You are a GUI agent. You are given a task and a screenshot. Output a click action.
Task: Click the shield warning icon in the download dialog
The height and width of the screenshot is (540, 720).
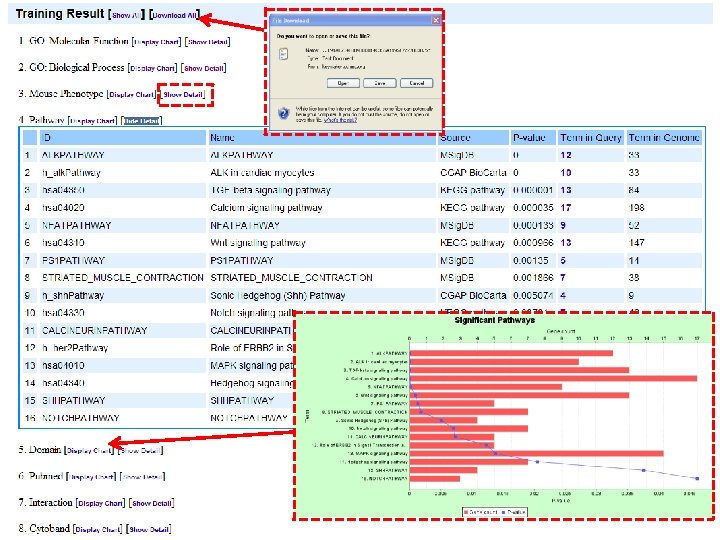(284, 113)
